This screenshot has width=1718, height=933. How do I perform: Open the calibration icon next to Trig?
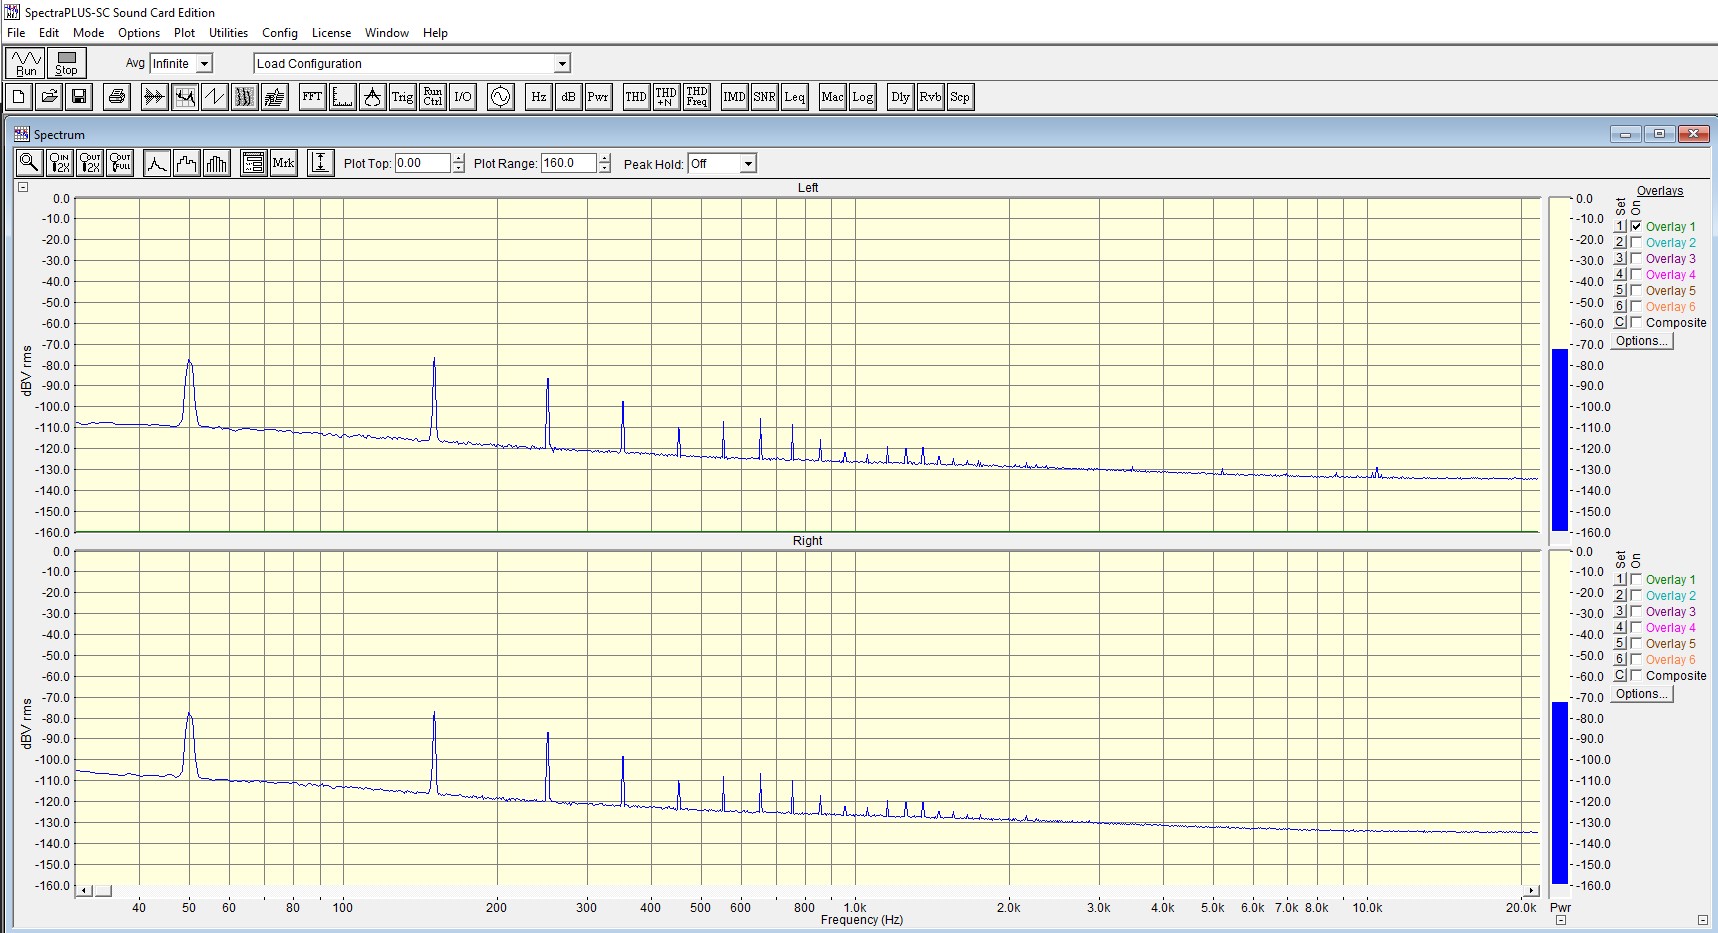372,97
